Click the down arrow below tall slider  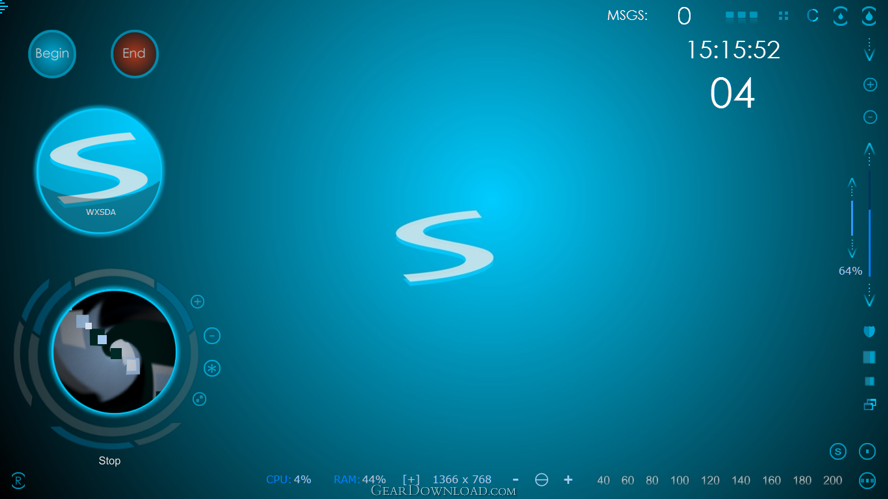coord(869,296)
